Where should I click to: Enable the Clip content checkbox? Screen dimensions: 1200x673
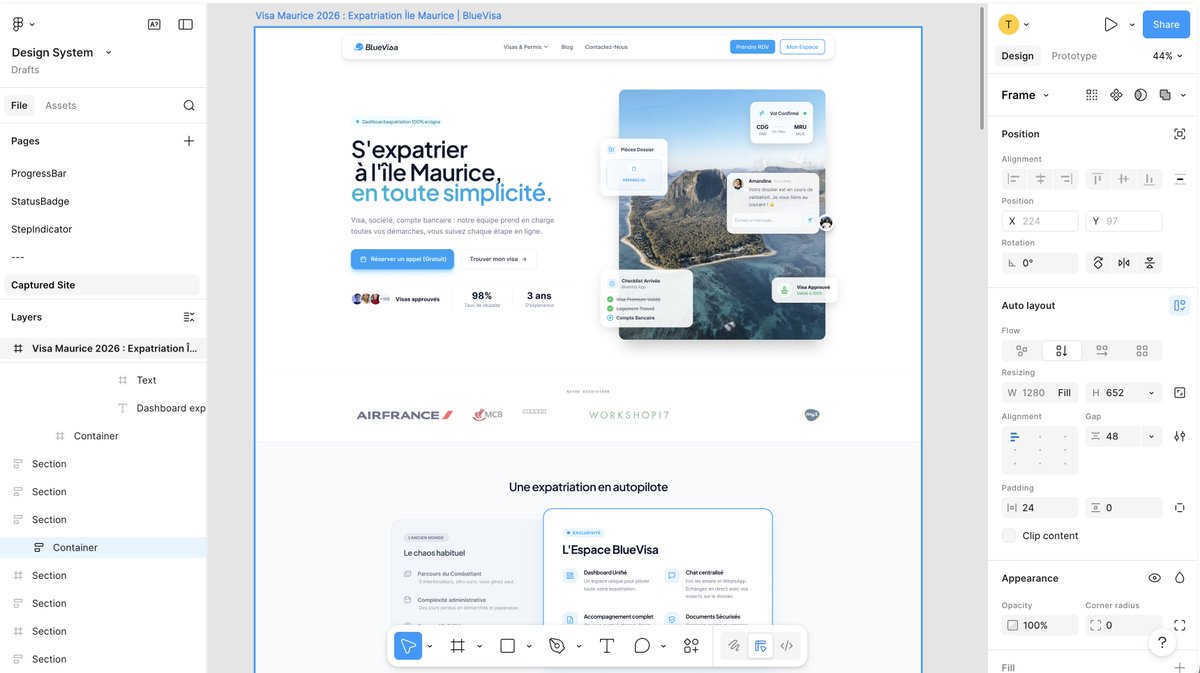pyautogui.click(x=1009, y=536)
